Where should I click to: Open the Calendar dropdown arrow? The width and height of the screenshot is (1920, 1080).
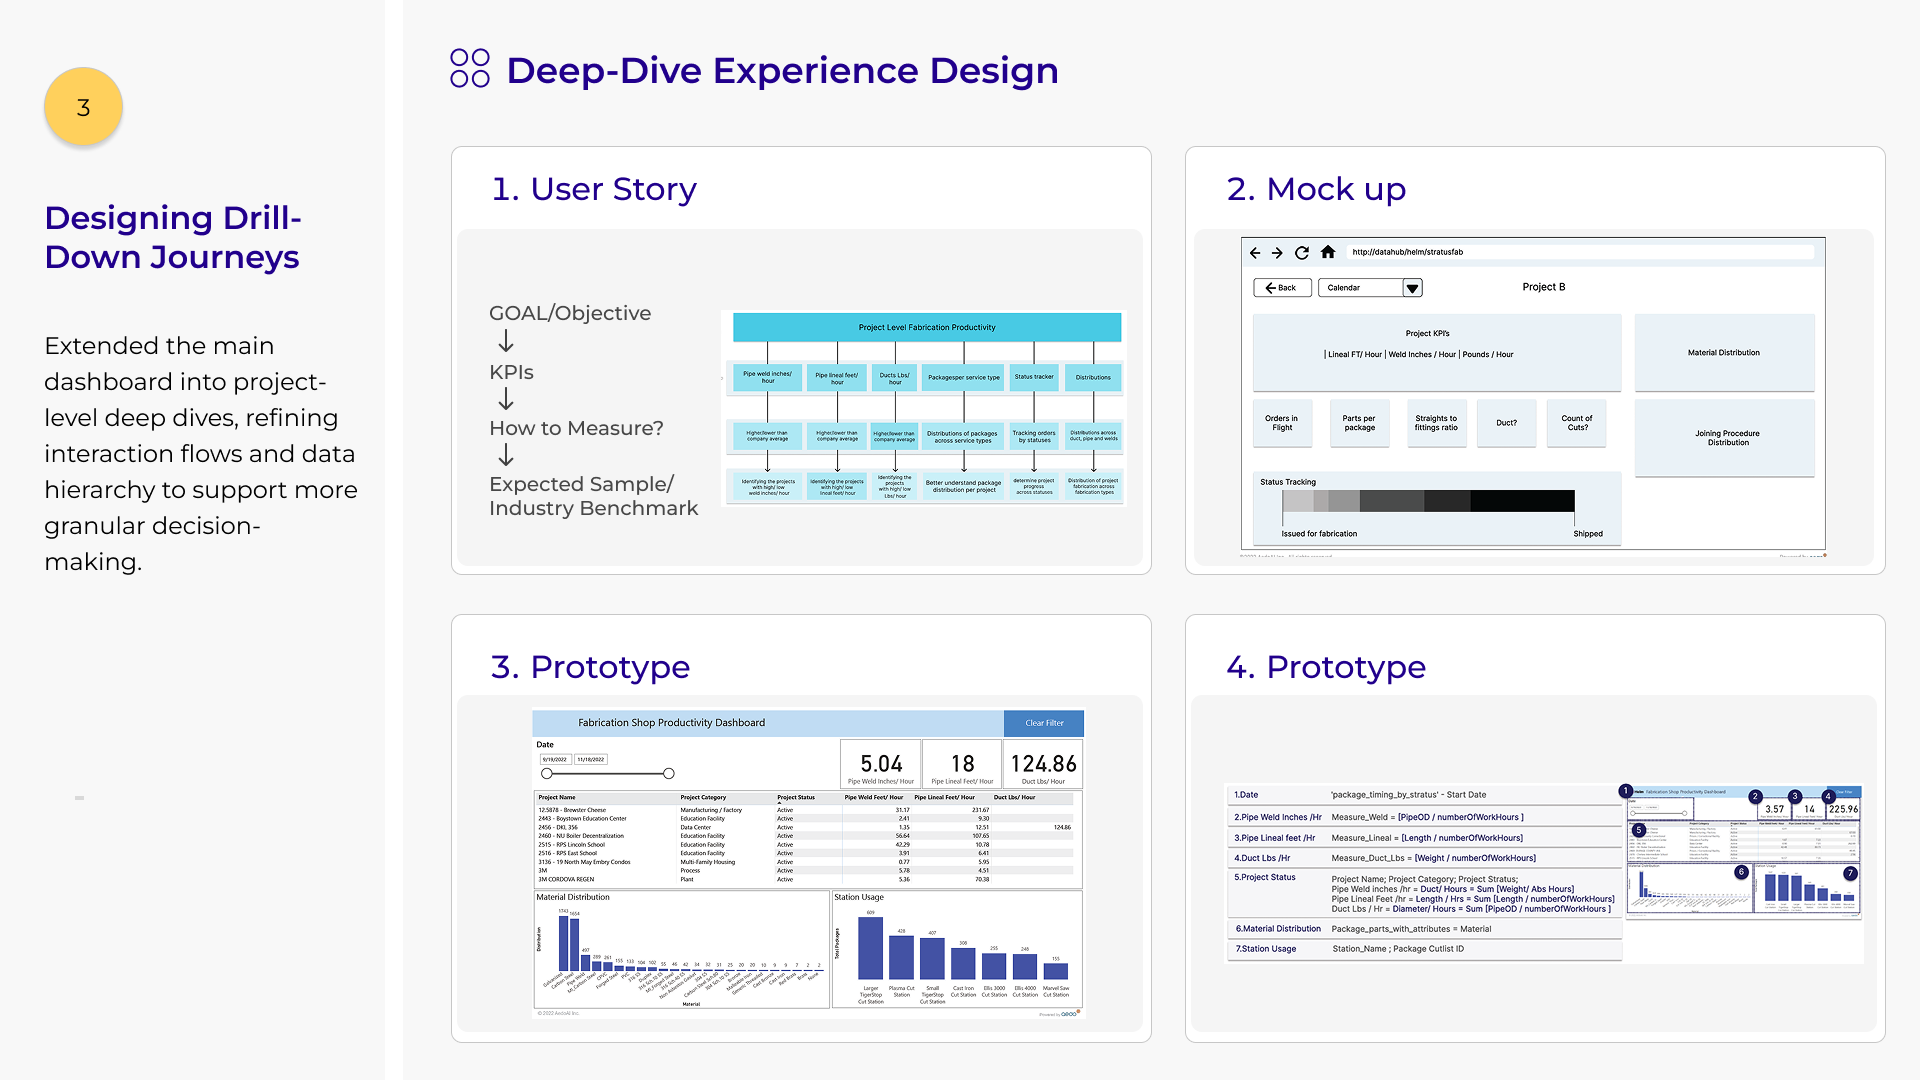pyautogui.click(x=1412, y=288)
